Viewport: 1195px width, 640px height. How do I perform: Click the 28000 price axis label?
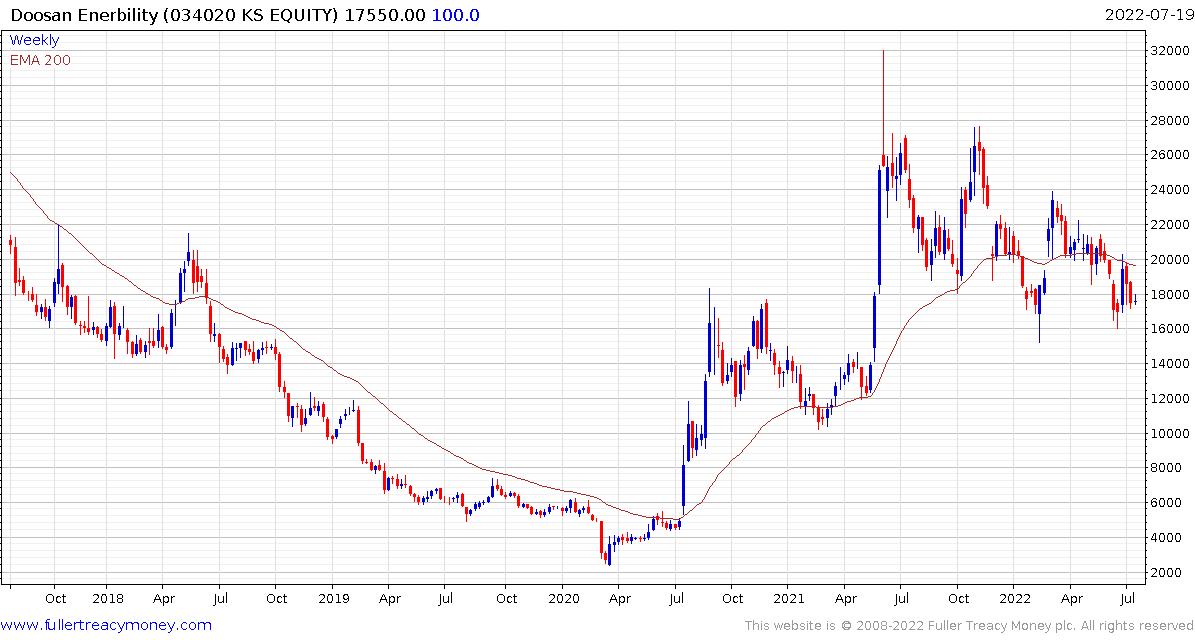pos(1171,120)
